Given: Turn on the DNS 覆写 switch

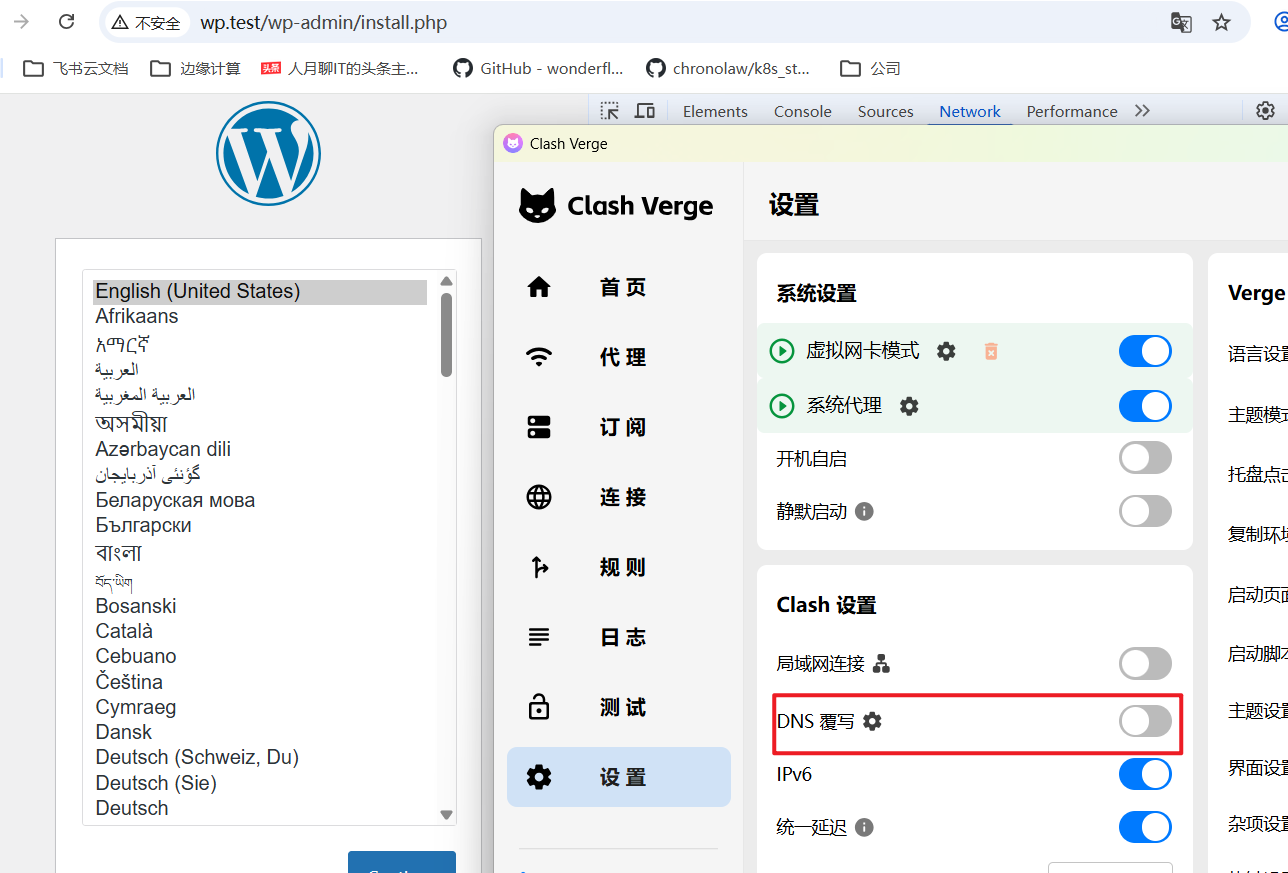Looking at the screenshot, I should 1145,721.
